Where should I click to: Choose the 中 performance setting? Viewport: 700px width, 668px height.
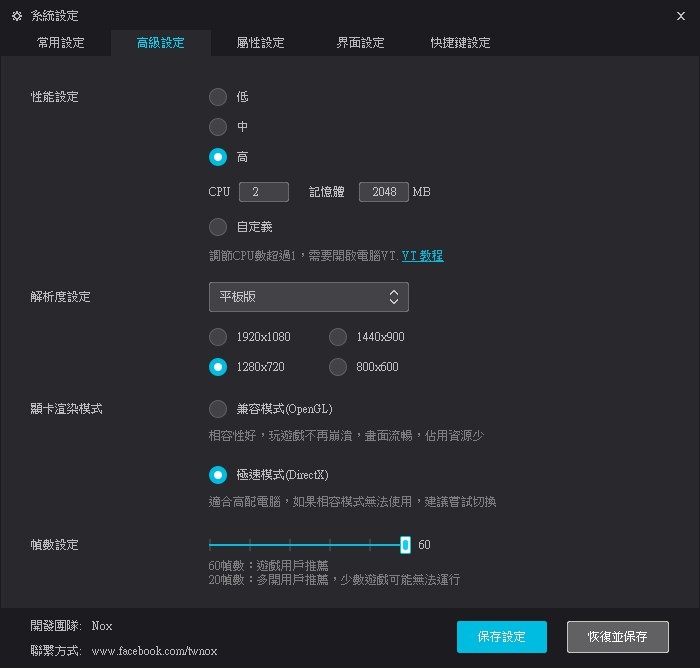tap(218, 127)
